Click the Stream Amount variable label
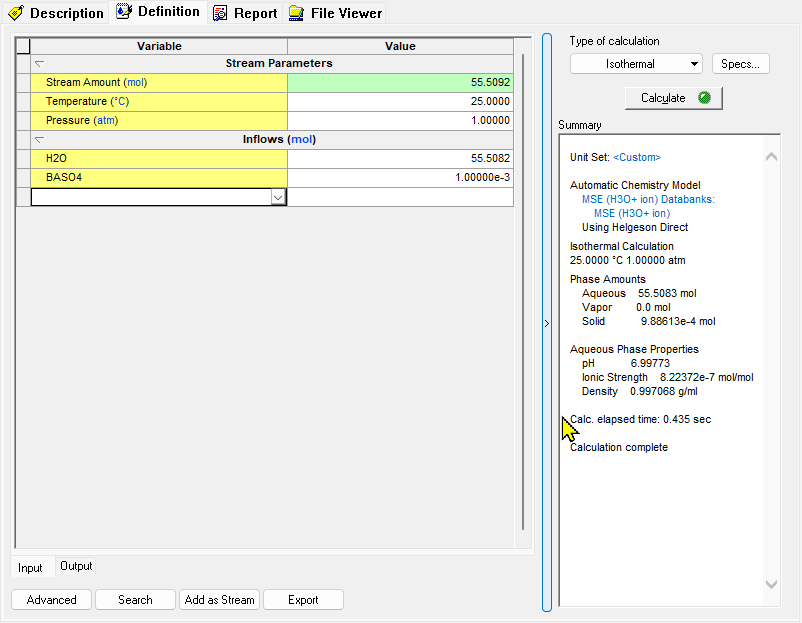 [96, 82]
